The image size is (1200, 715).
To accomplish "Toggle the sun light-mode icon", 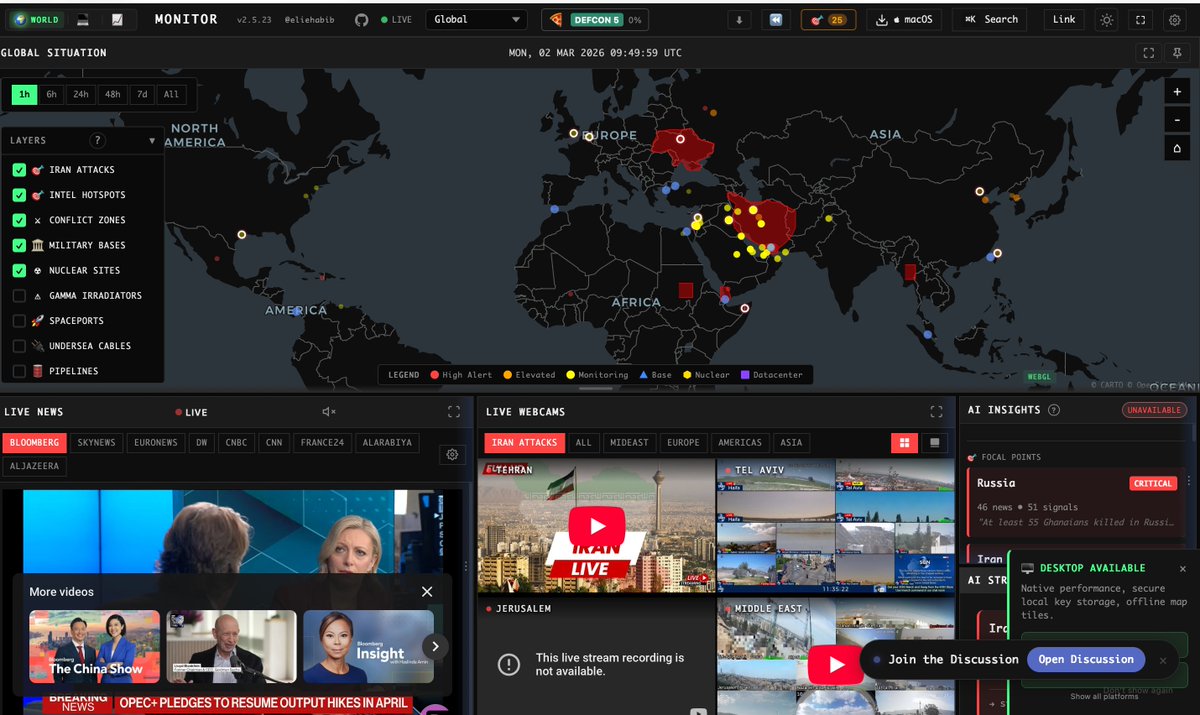I will [1106, 19].
